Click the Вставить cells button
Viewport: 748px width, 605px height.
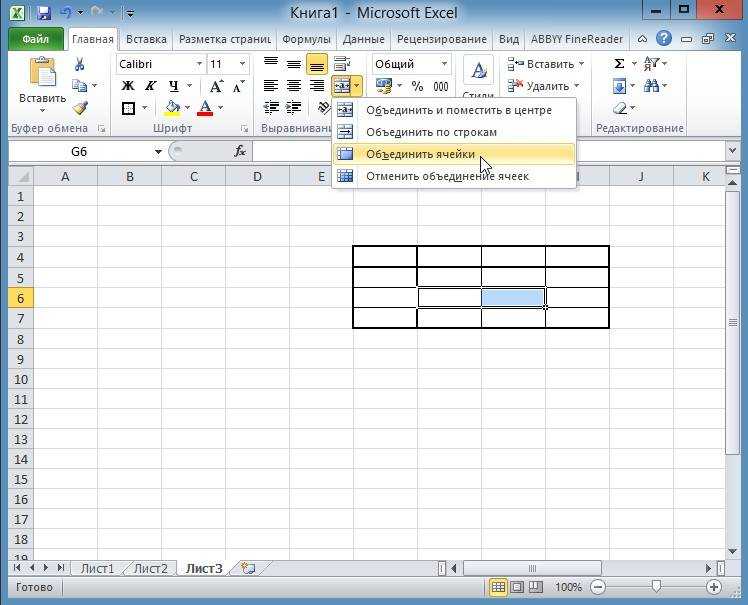click(541, 64)
